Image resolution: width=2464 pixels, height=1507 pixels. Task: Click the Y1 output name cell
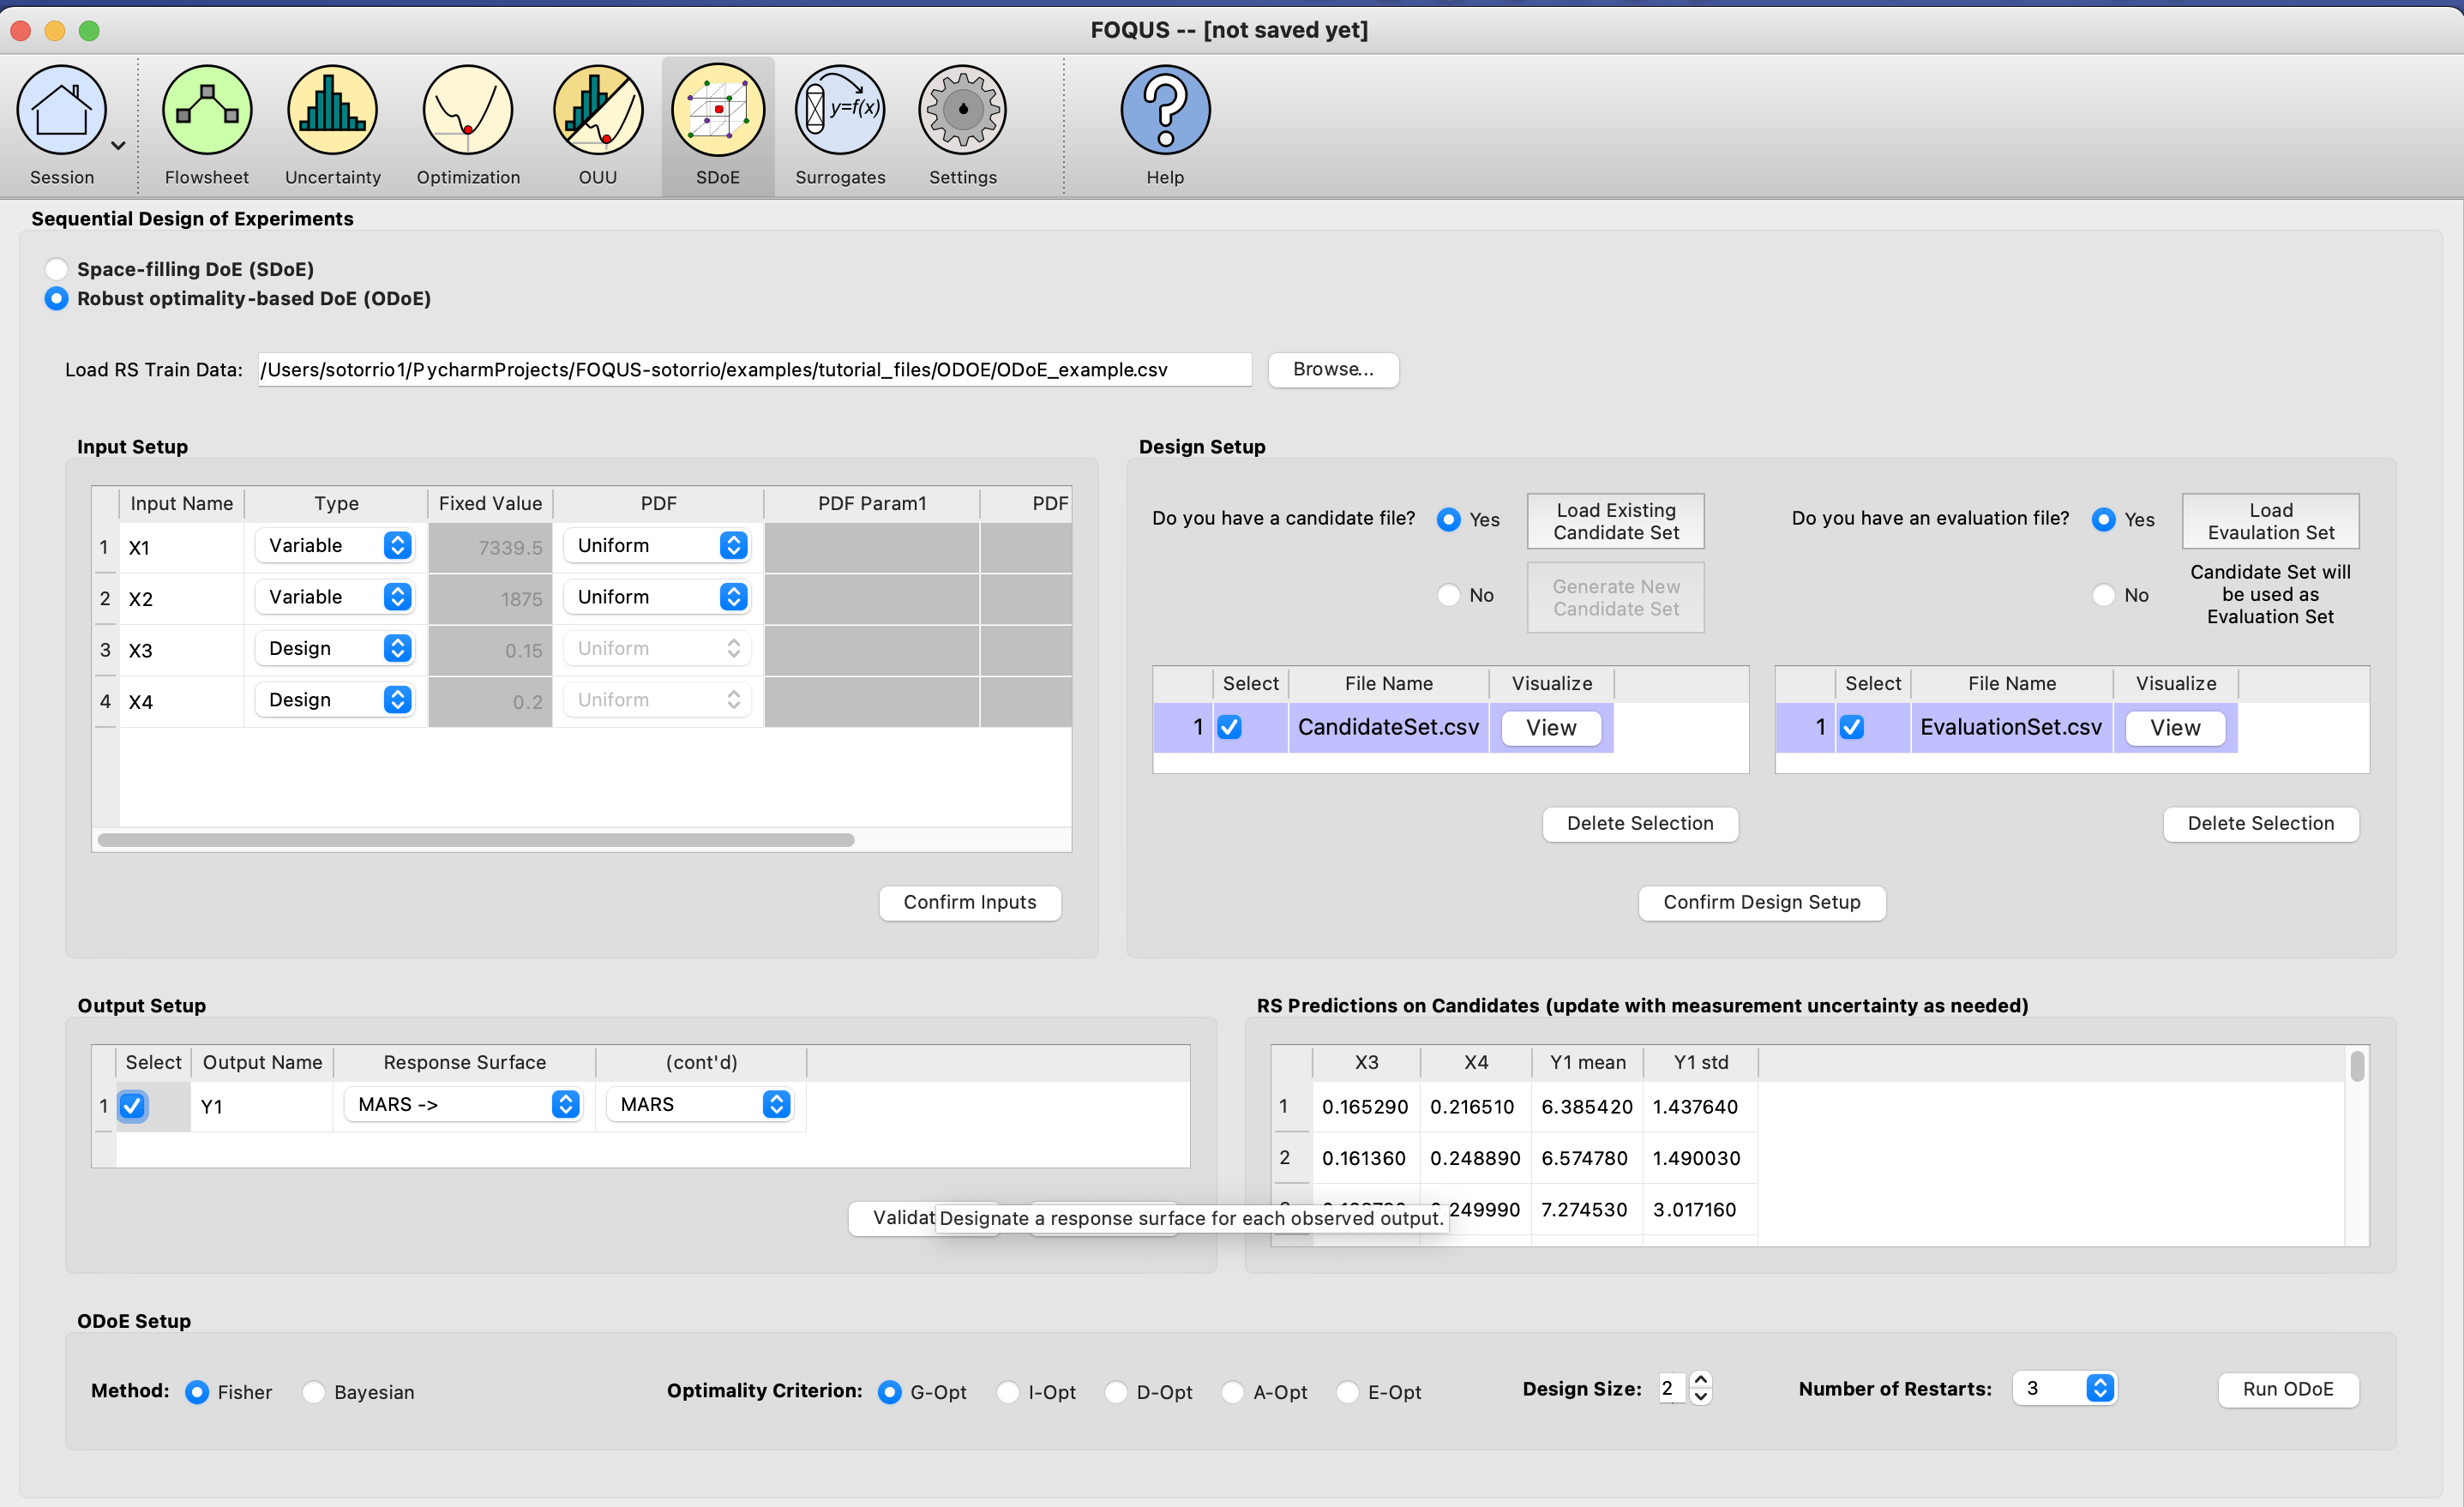click(x=262, y=1106)
